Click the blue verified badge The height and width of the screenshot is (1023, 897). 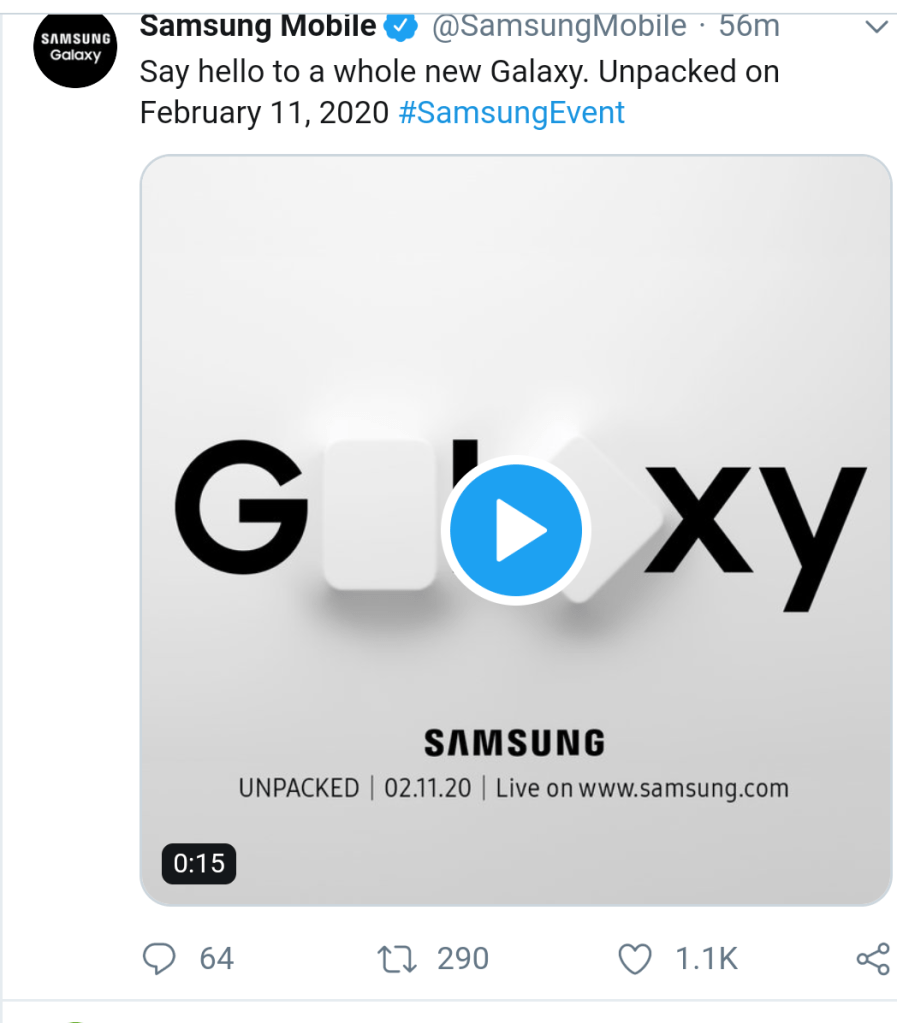click(x=401, y=27)
